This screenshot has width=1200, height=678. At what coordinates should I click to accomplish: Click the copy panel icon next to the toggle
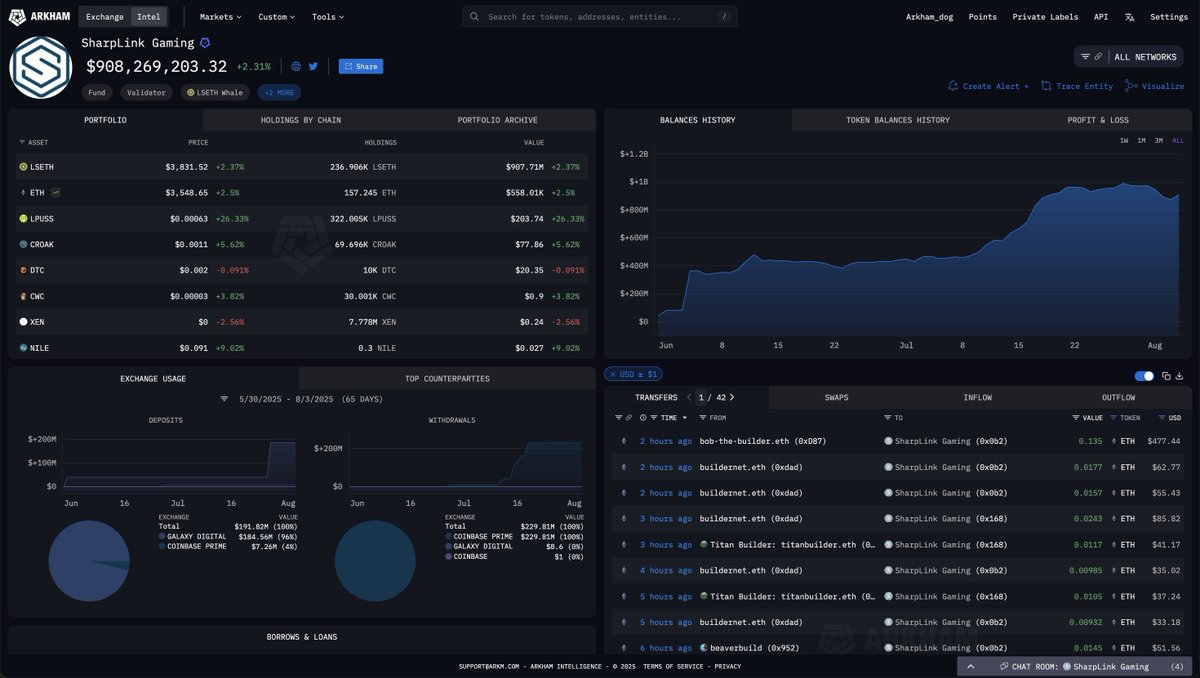click(x=1166, y=376)
